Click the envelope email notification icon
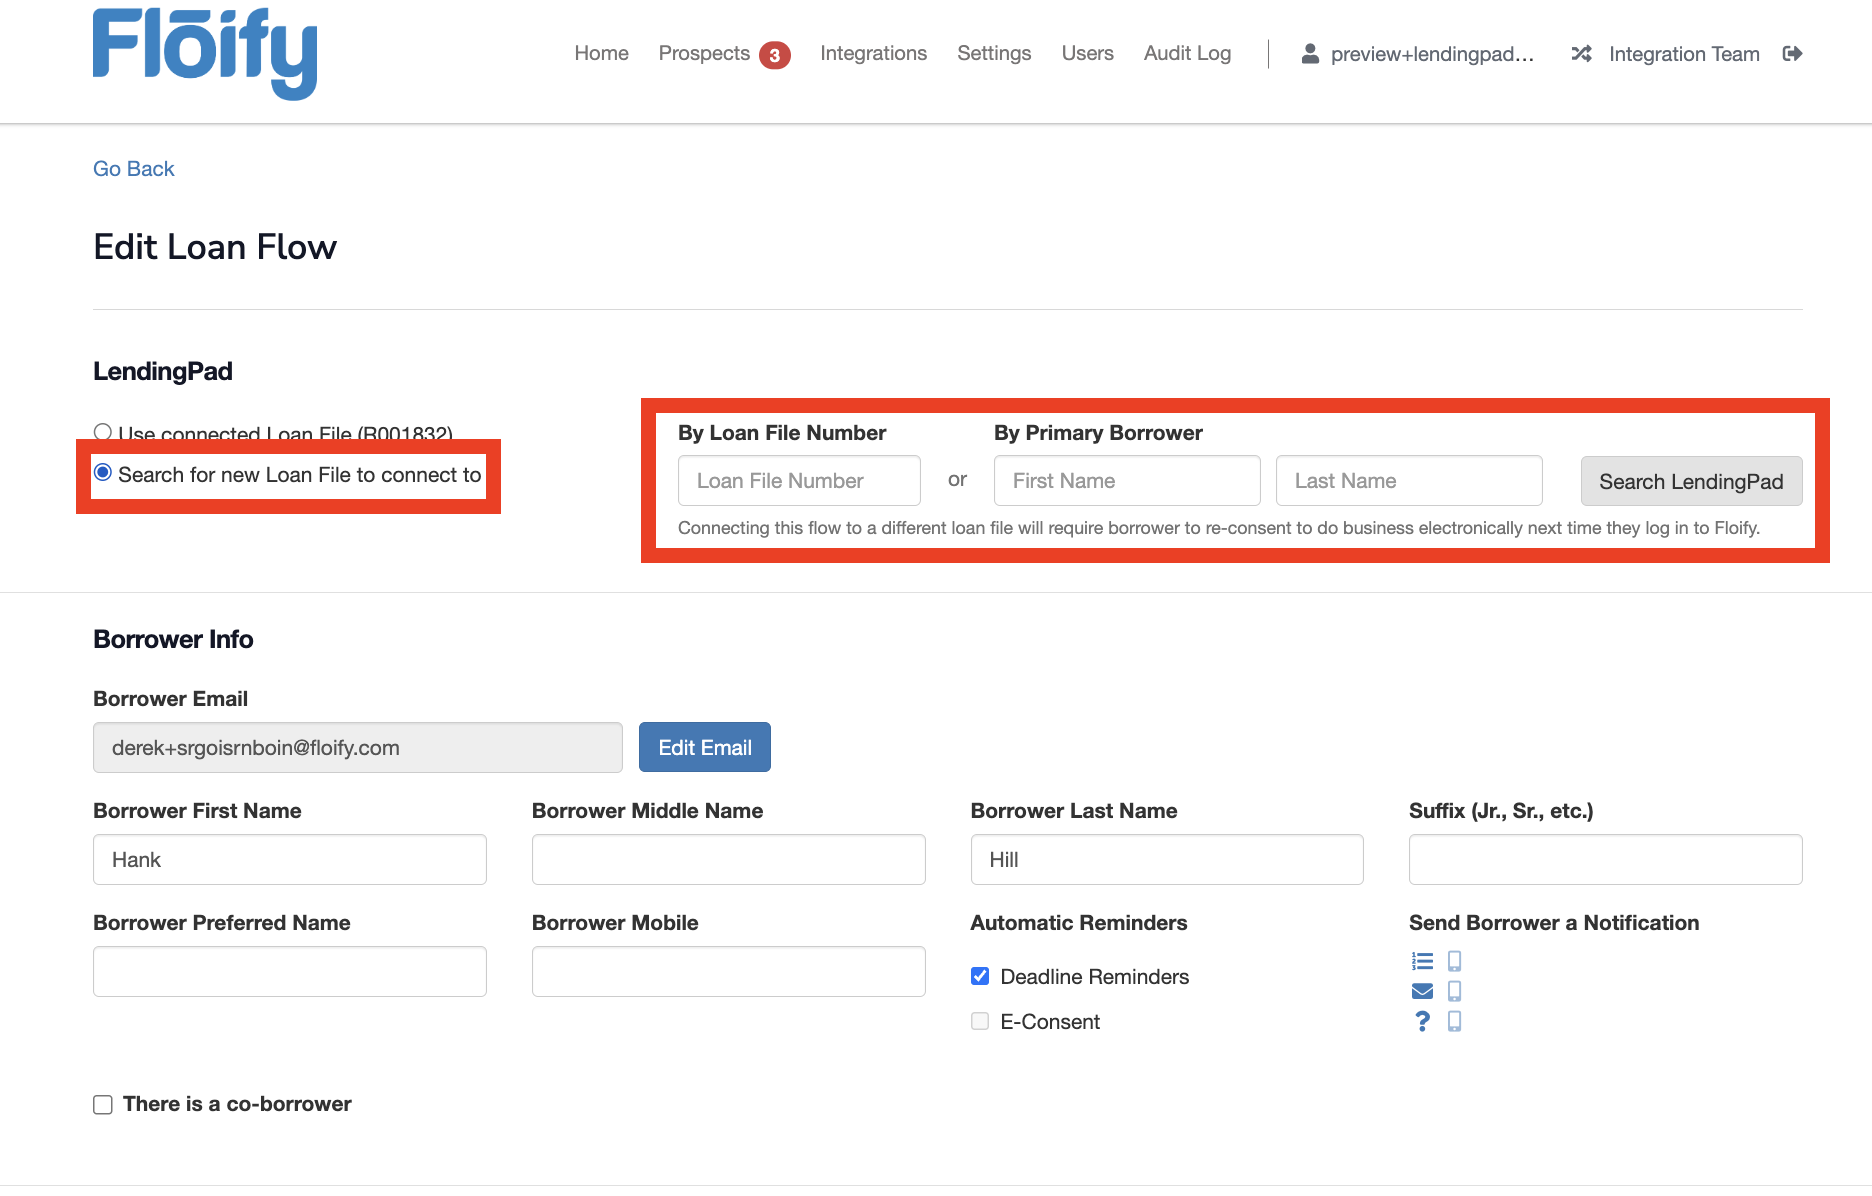This screenshot has height=1196, width=1872. [x=1422, y=991]
